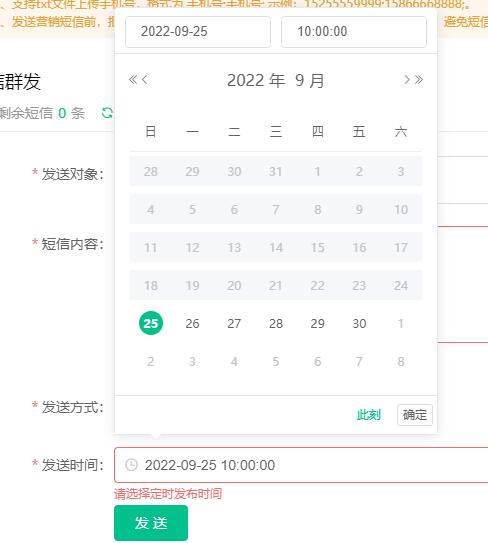
Task: Click disabled day 15 in calendar
Action: 318,247
